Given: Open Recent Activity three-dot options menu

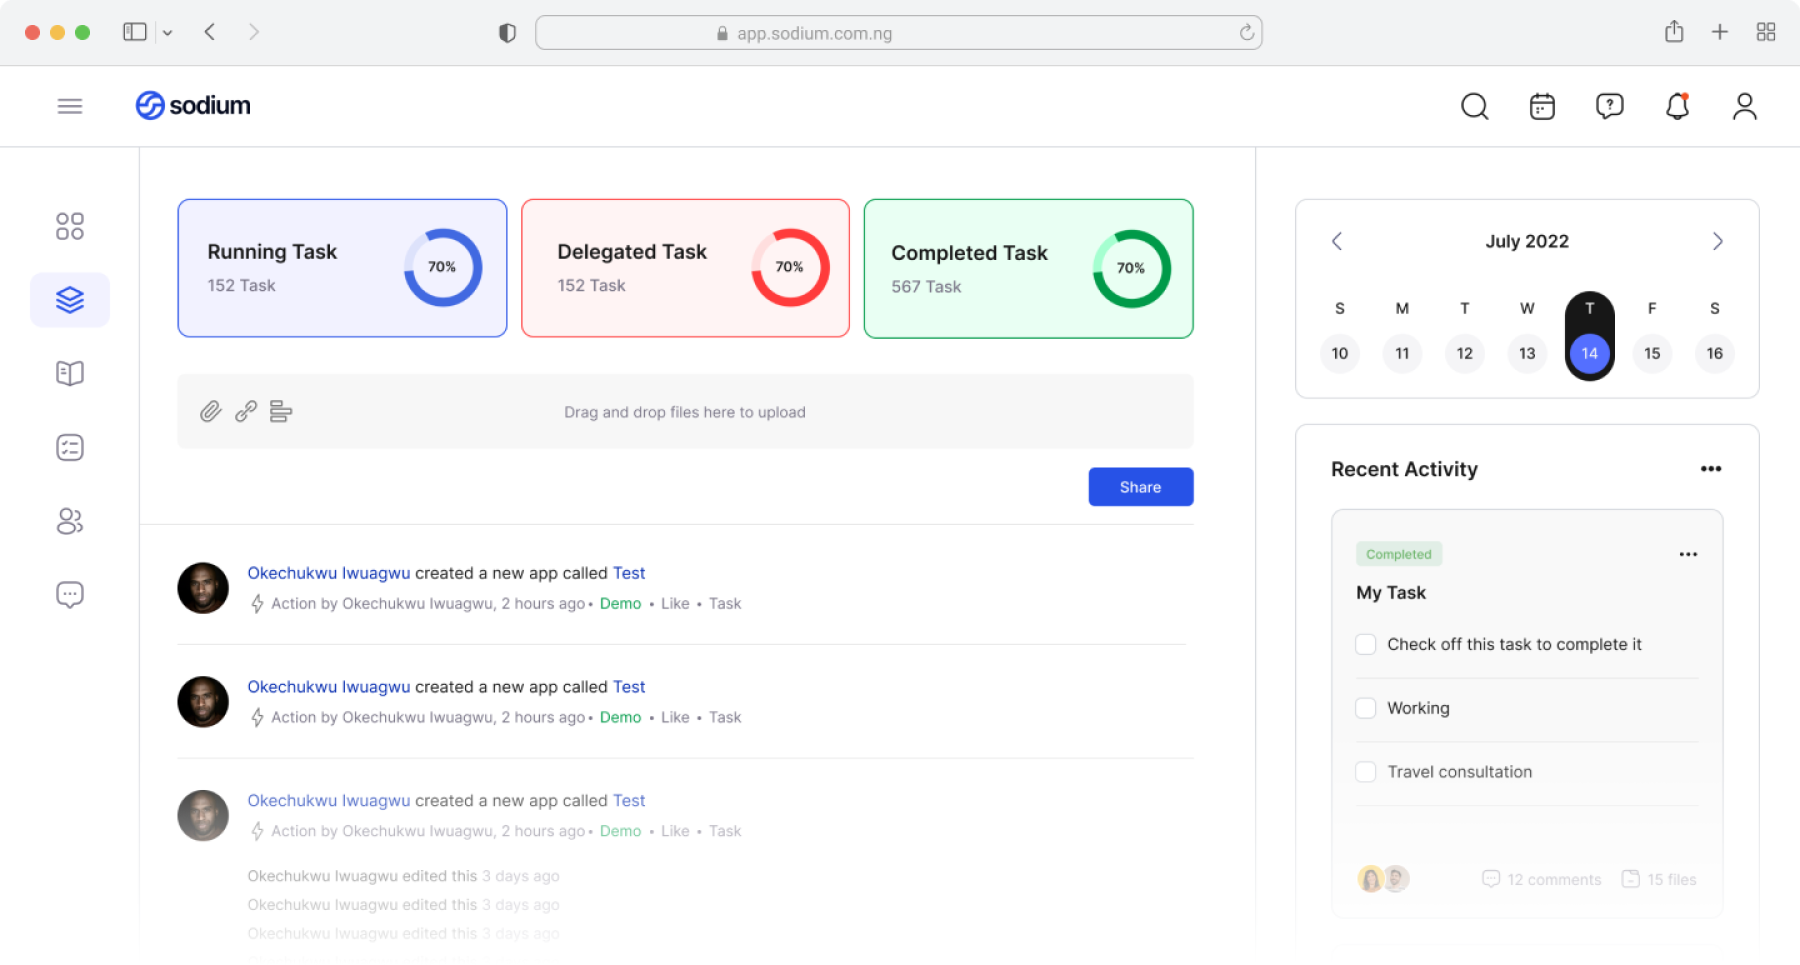Looking at the screenshot, I should click(x=1711, y=469).
